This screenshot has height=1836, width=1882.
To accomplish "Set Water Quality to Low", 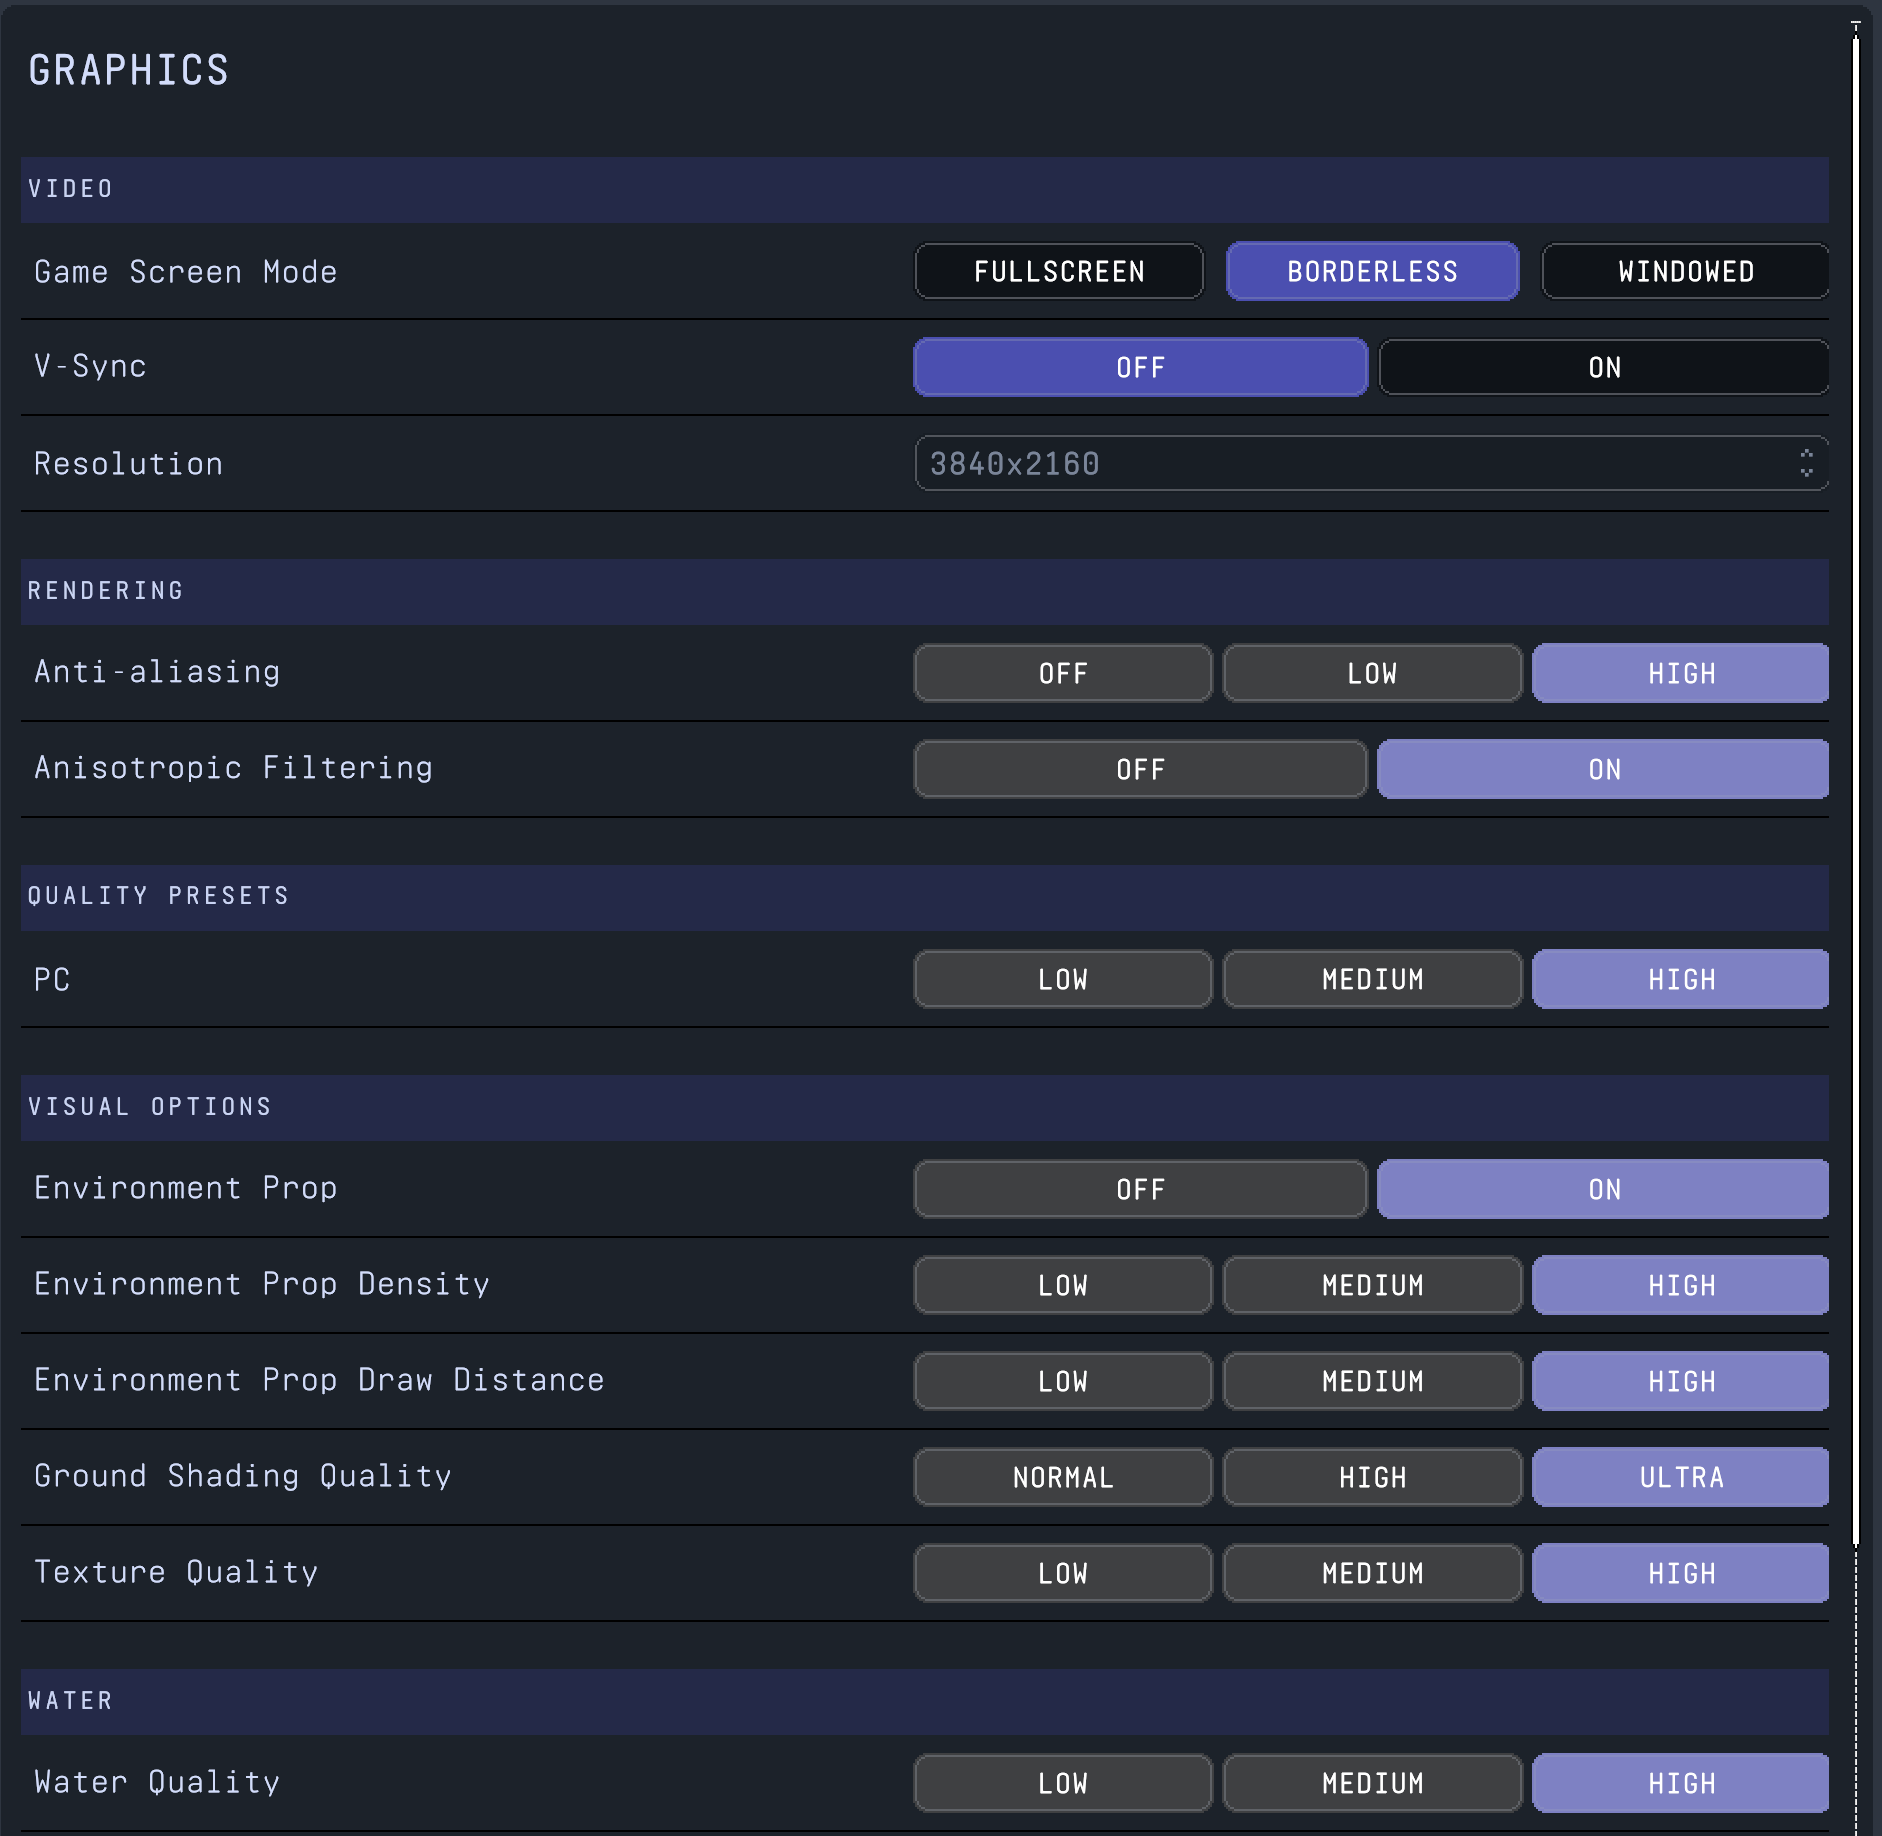I will coord(1063,1783).
